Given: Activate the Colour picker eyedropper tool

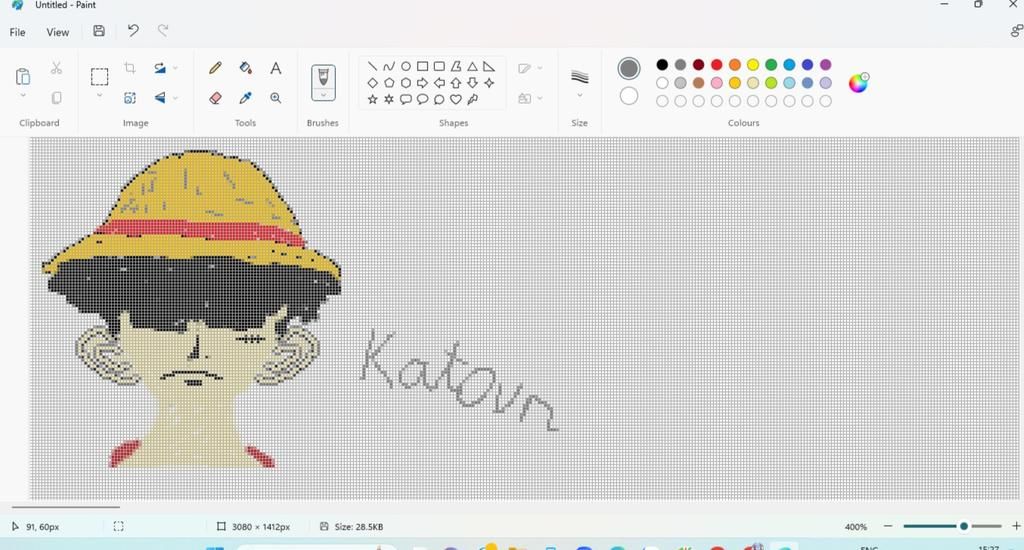Looking at the screenshot, I should (246, 98).
